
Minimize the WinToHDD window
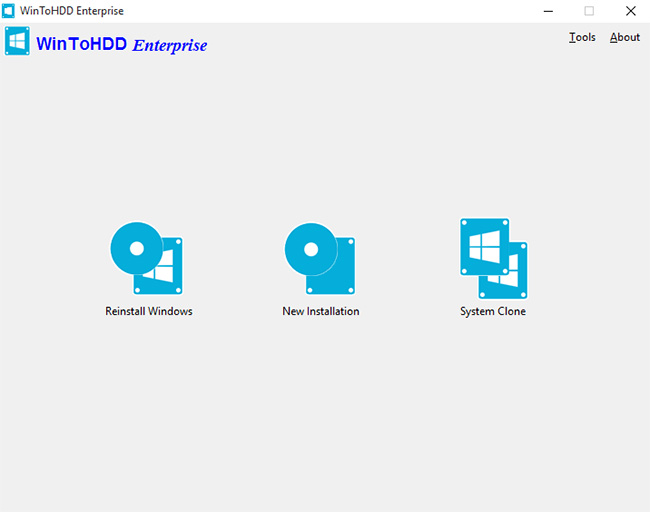(548, 11)
